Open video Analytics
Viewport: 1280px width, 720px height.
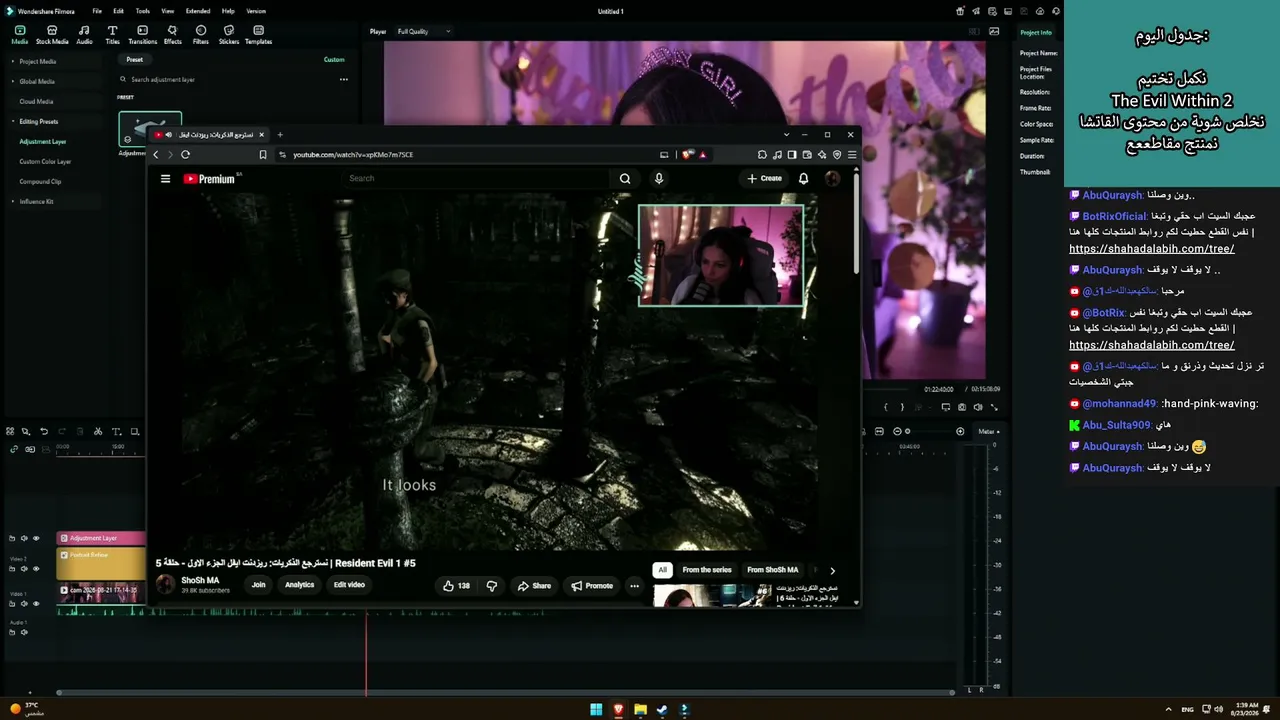[299, 585]
